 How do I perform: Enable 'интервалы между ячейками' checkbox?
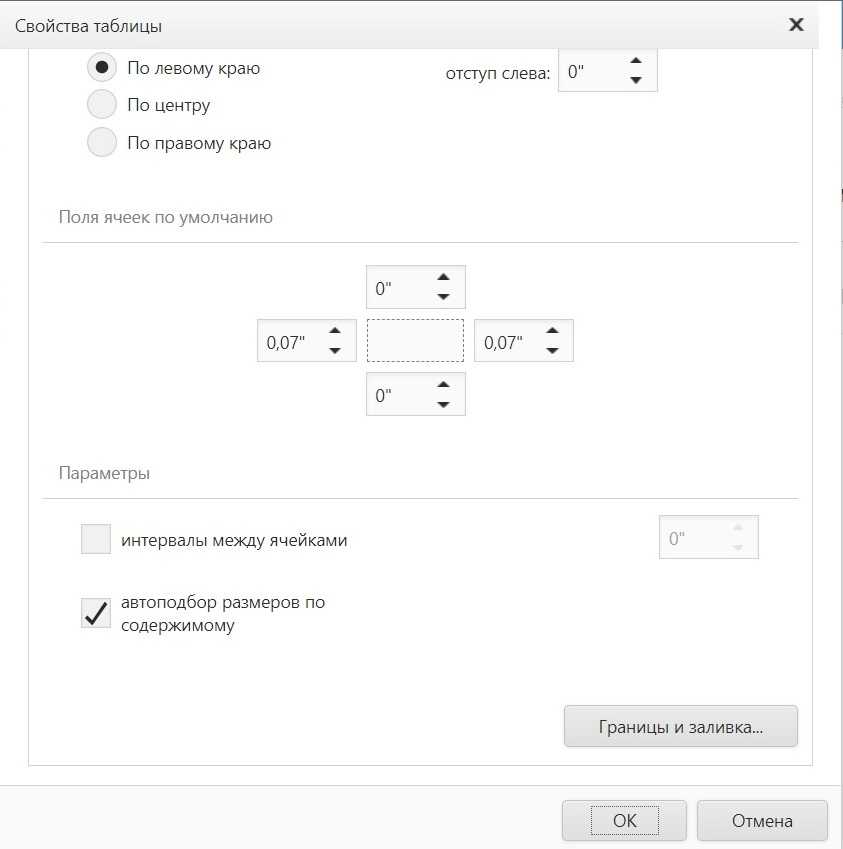click(x=96, y=540)
